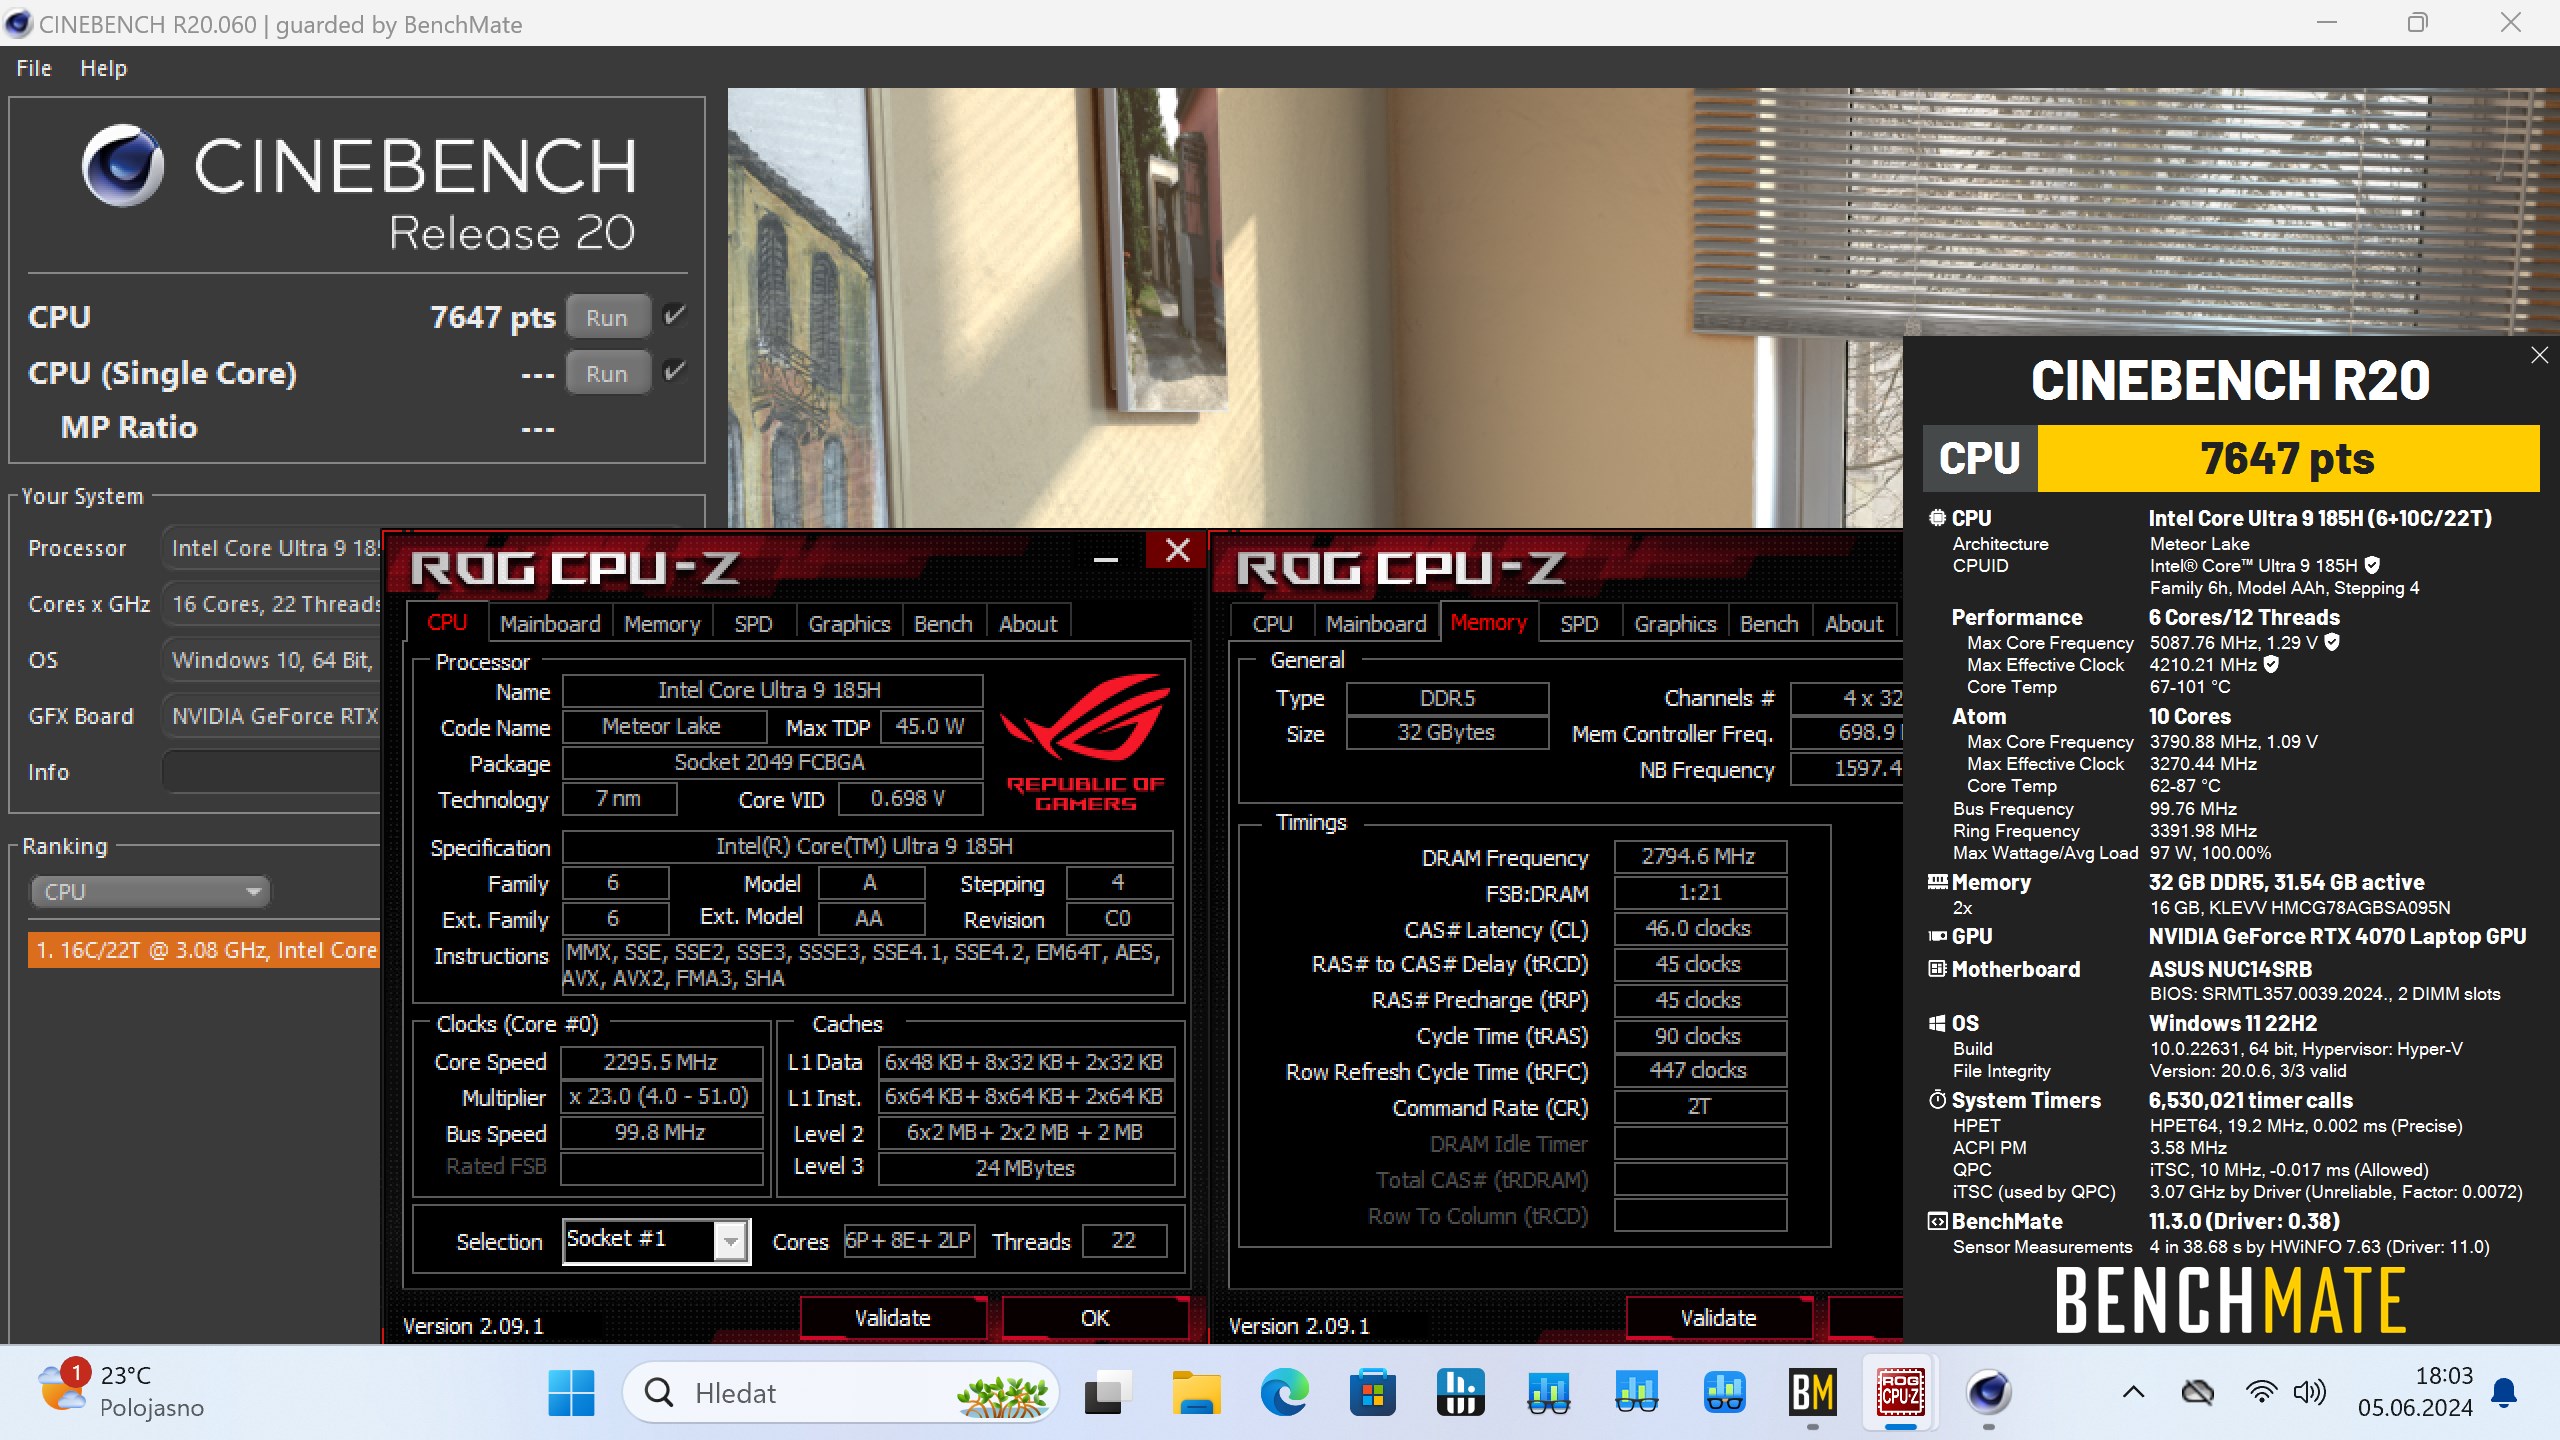Open the weather widget showing 23°C

pyautogui.click(x=120, y=1392)
